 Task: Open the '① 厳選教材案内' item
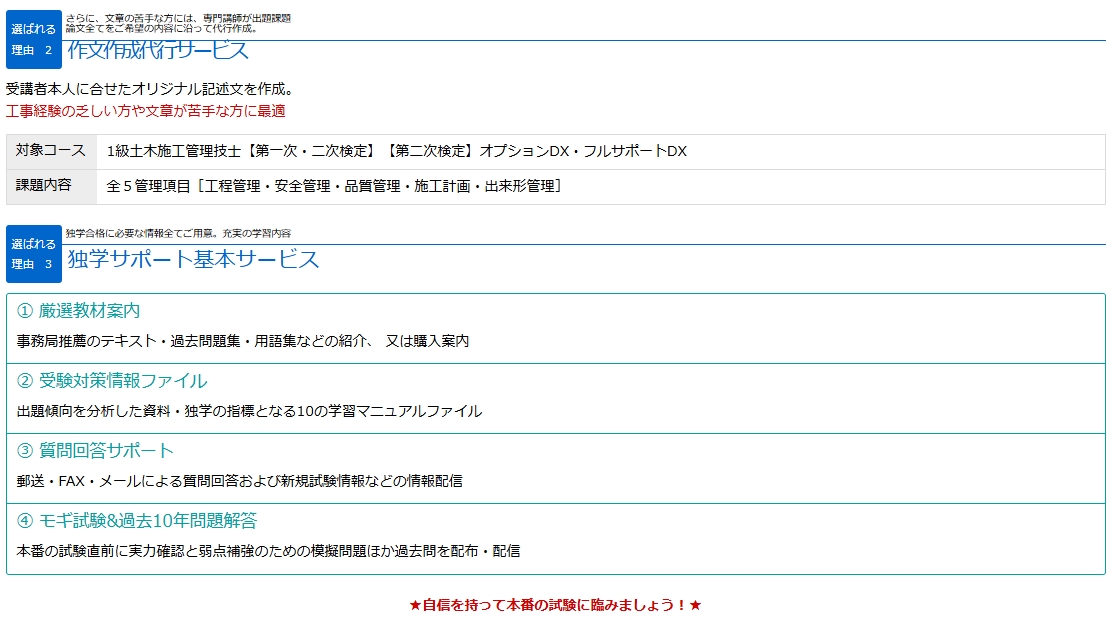tap(79, 311)
